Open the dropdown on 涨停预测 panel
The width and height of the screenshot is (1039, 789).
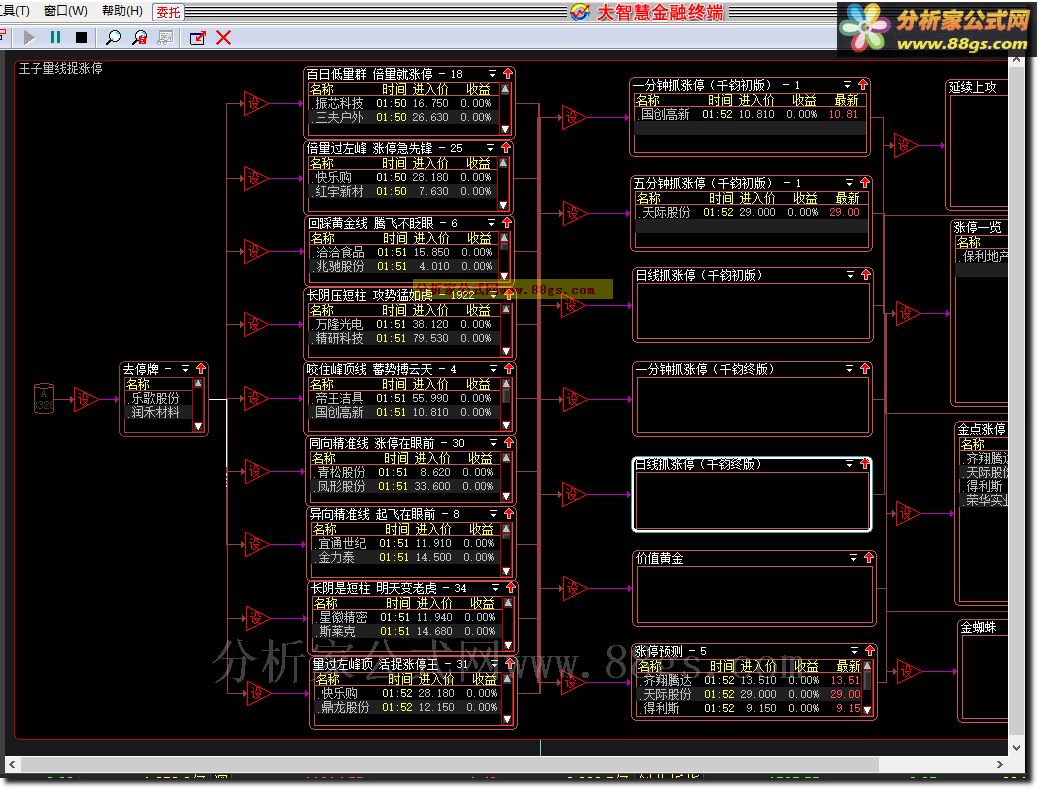[x=855, y=651]
